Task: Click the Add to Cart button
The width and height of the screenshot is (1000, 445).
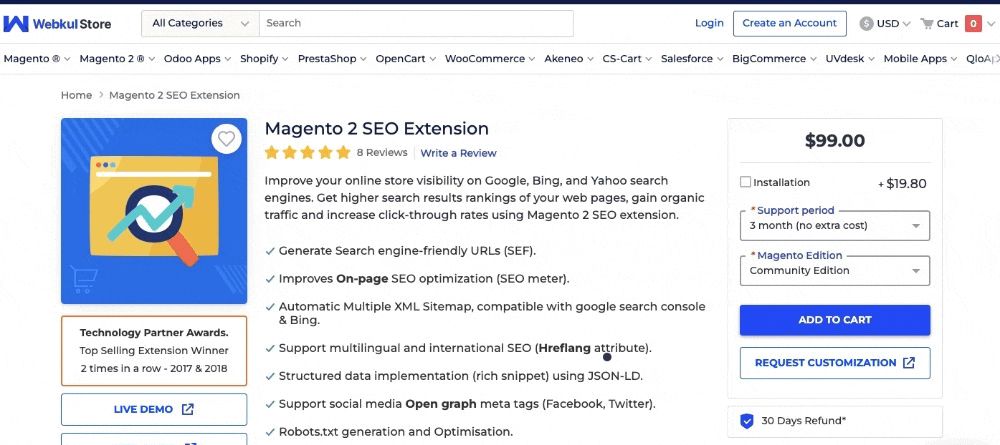Action: [x=835, y=320]
